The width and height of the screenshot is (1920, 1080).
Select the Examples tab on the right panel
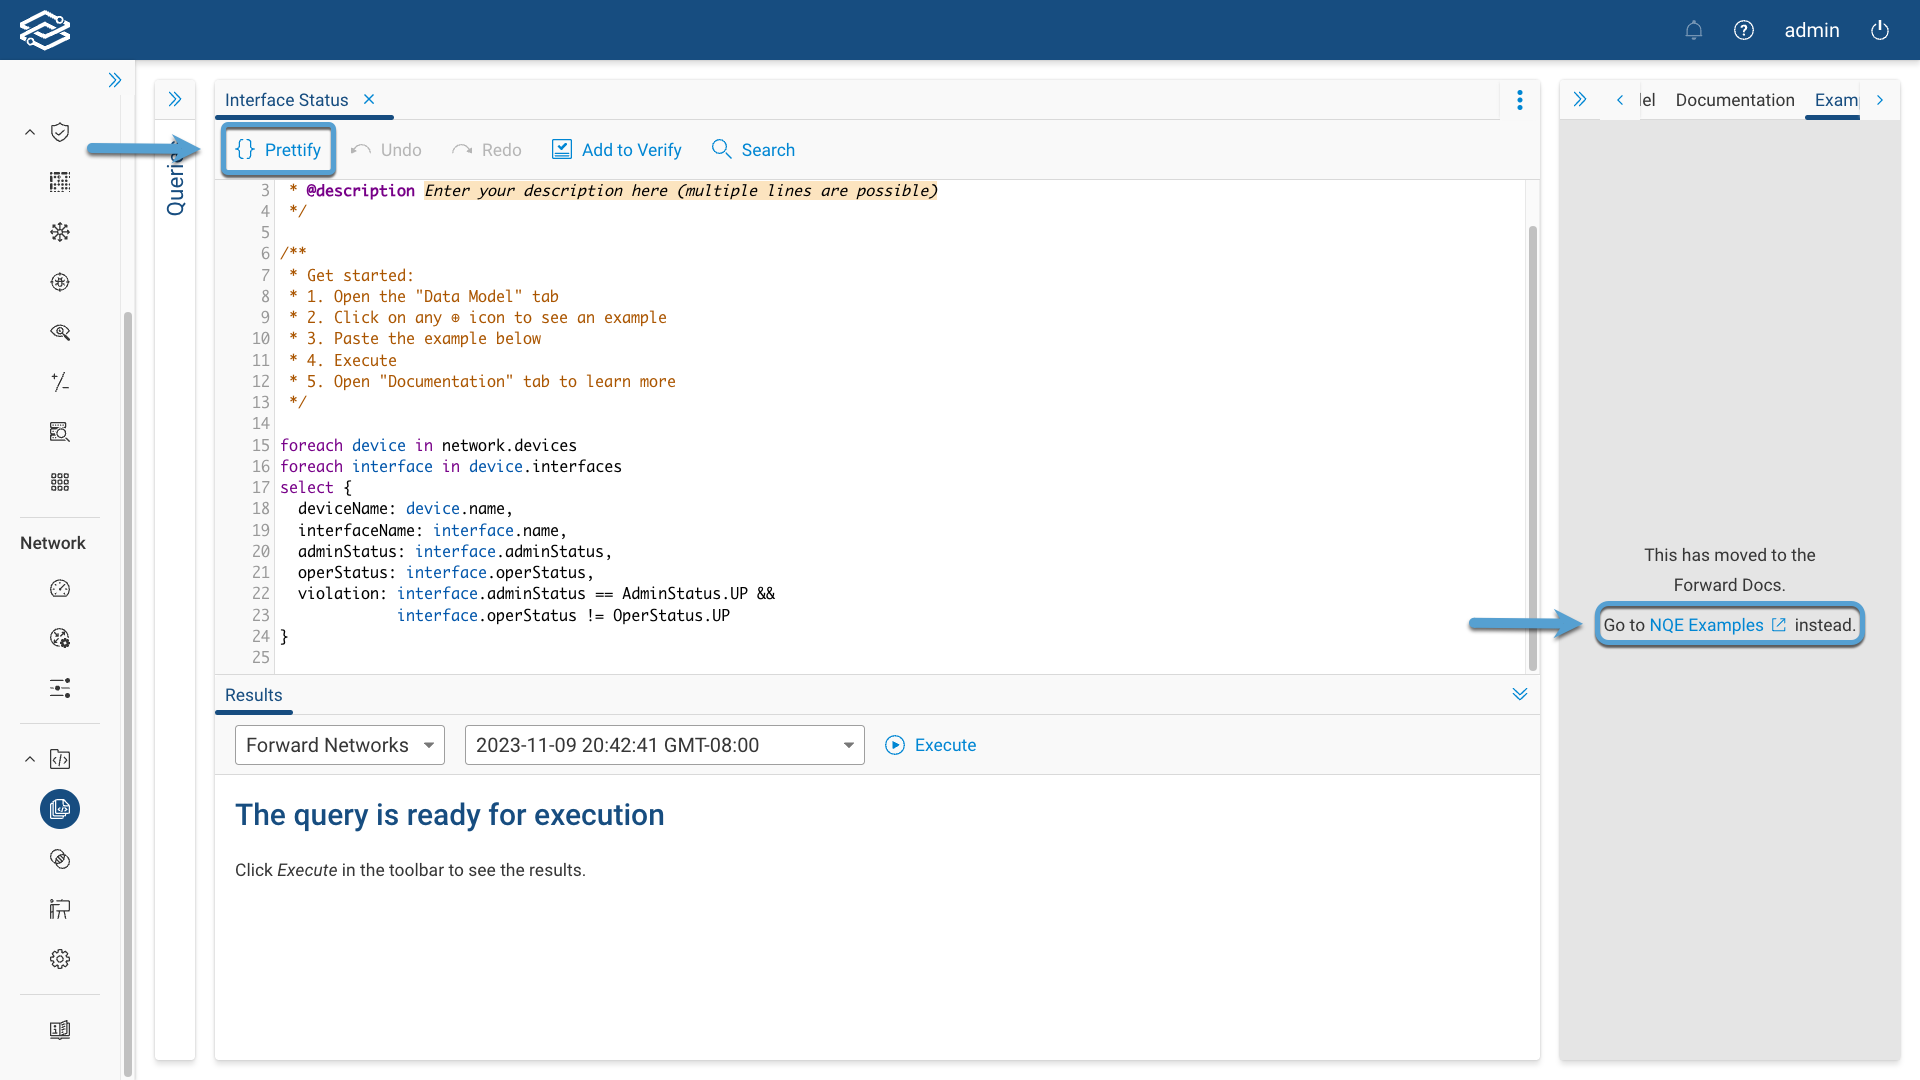click(x=1836, y=100)
